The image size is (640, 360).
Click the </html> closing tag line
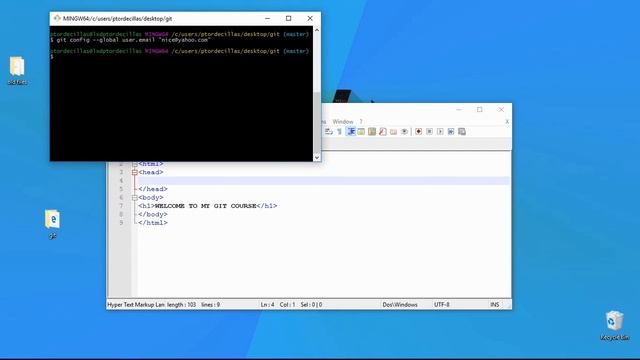153,223
